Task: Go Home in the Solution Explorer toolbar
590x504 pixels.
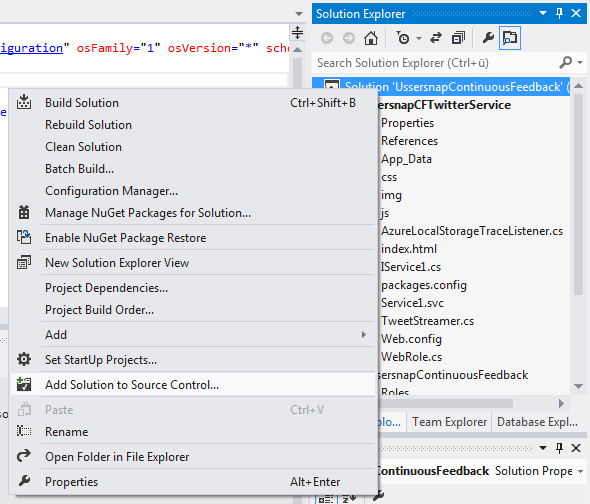Action: [x=371, y=38]
